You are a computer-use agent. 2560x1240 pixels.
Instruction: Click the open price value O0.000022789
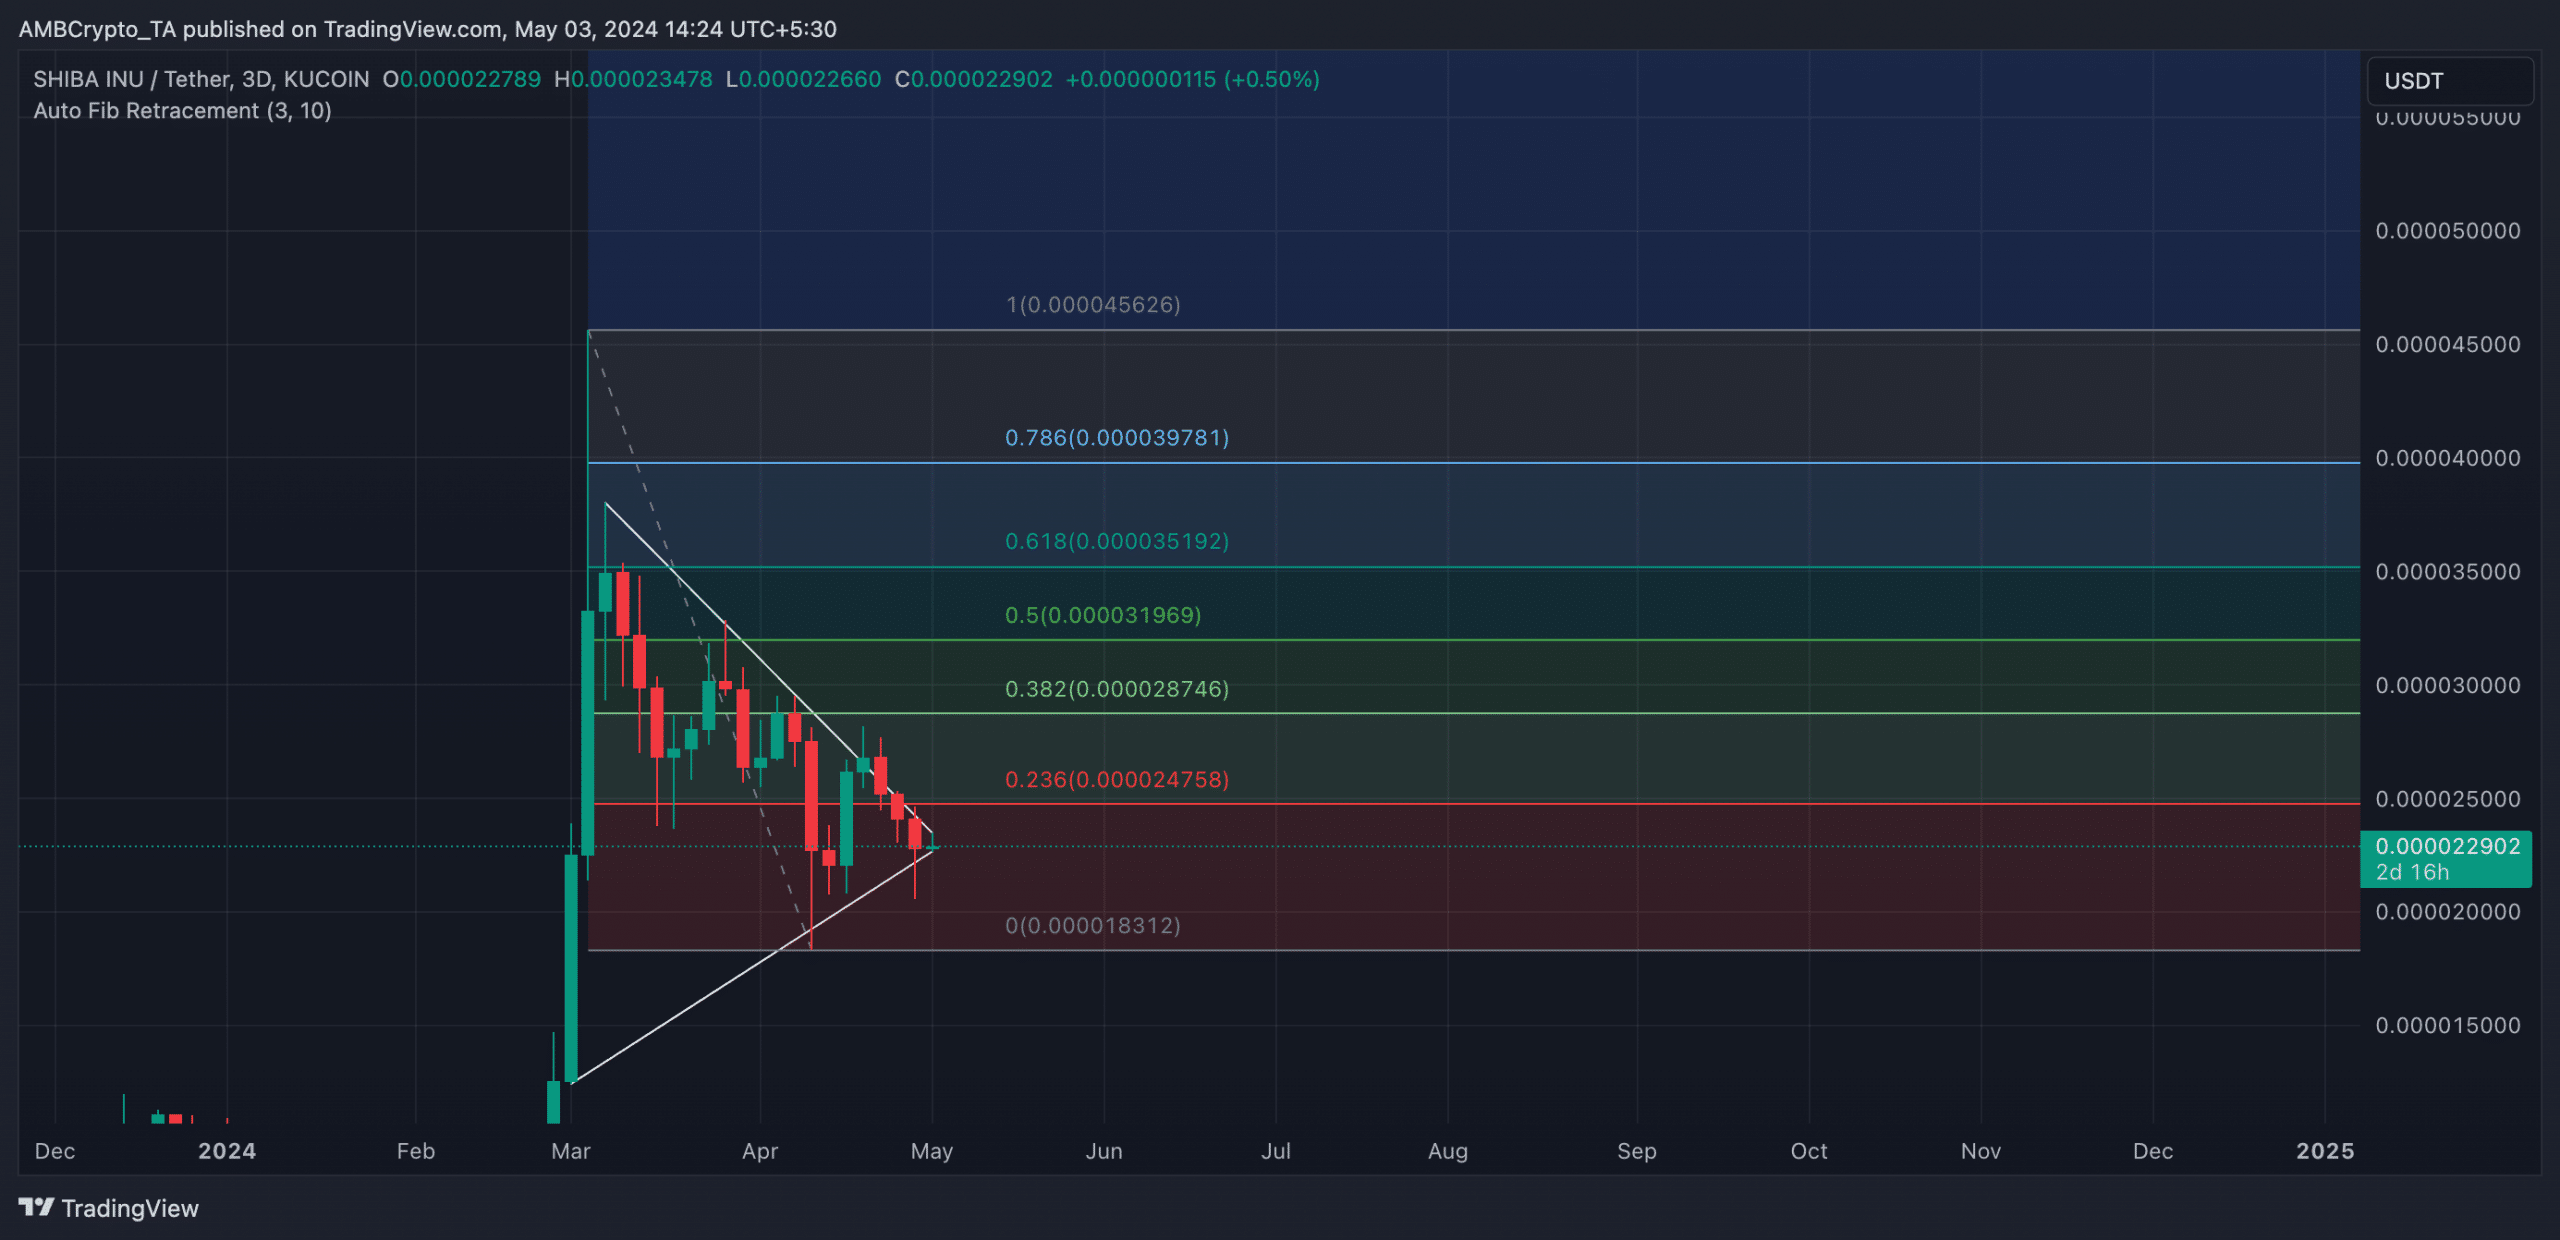point(462,79)
